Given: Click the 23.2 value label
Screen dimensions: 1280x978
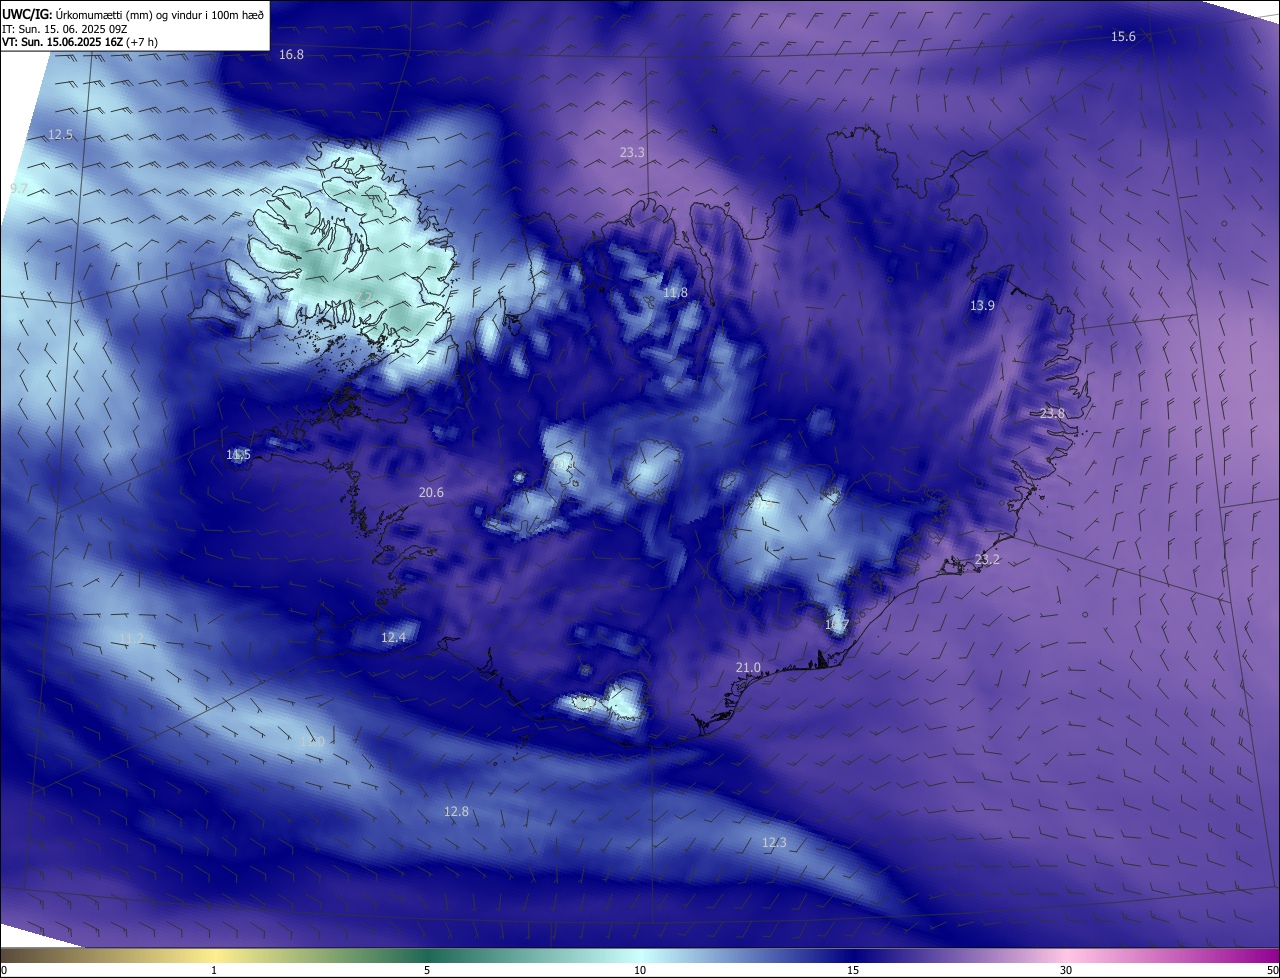Looking at the screenshot, I should [x=987, y=560].
